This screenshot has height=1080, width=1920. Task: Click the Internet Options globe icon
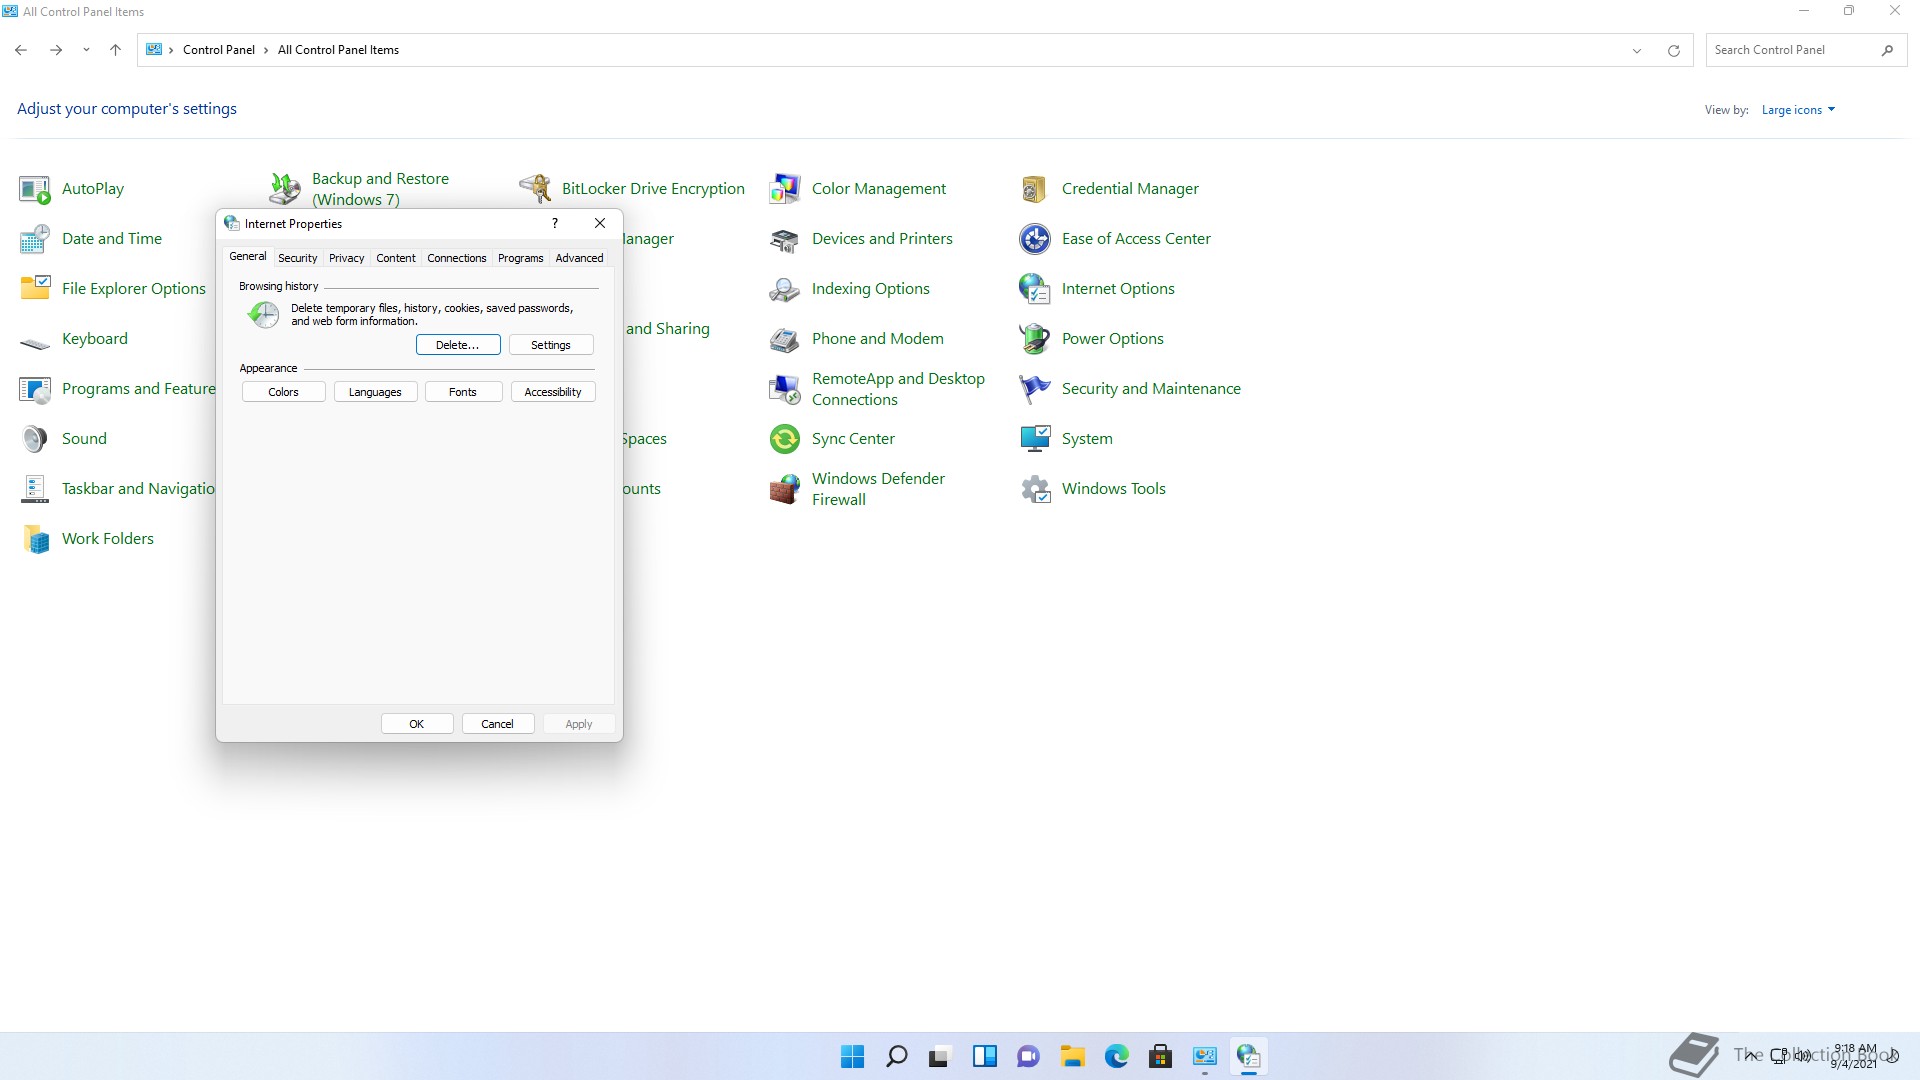(1035, 289)
